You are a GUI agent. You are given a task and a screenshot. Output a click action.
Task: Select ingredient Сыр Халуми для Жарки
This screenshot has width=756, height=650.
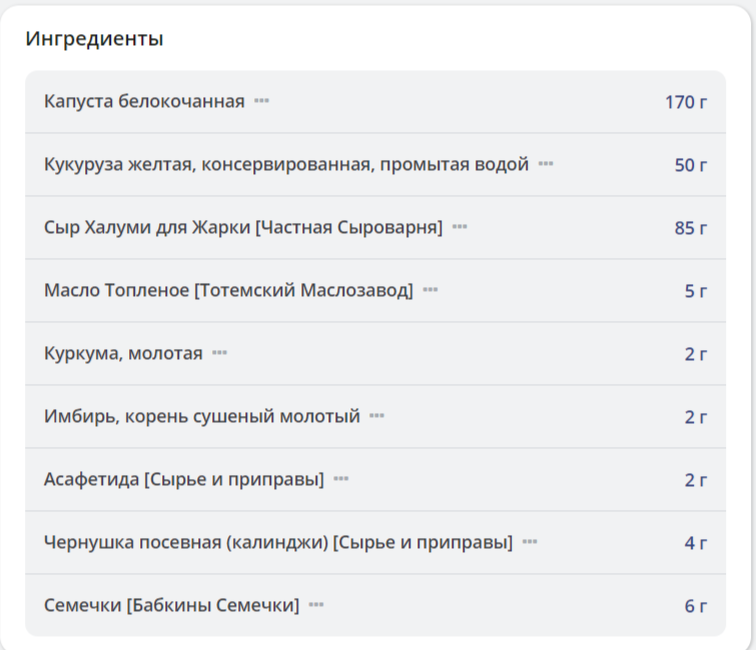click(x=243, y=227)
